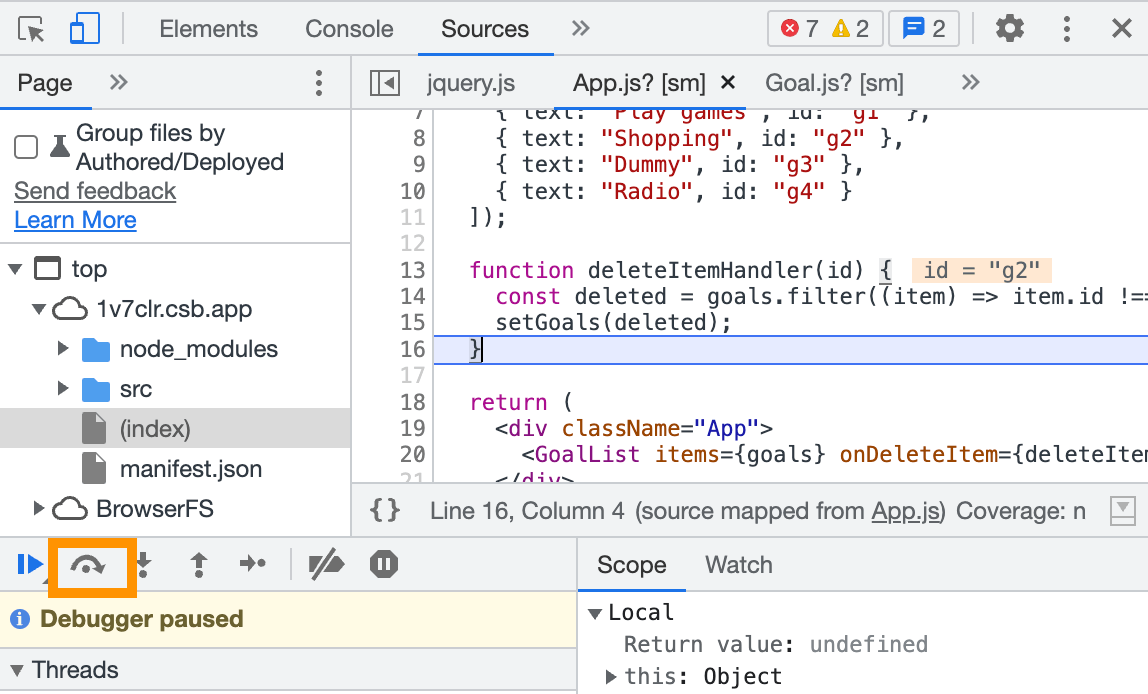Viewport: 1148px width, 694px height.
Task: Click the 1v7clr.csb.app cloud icon
Action: click(70, 309)
